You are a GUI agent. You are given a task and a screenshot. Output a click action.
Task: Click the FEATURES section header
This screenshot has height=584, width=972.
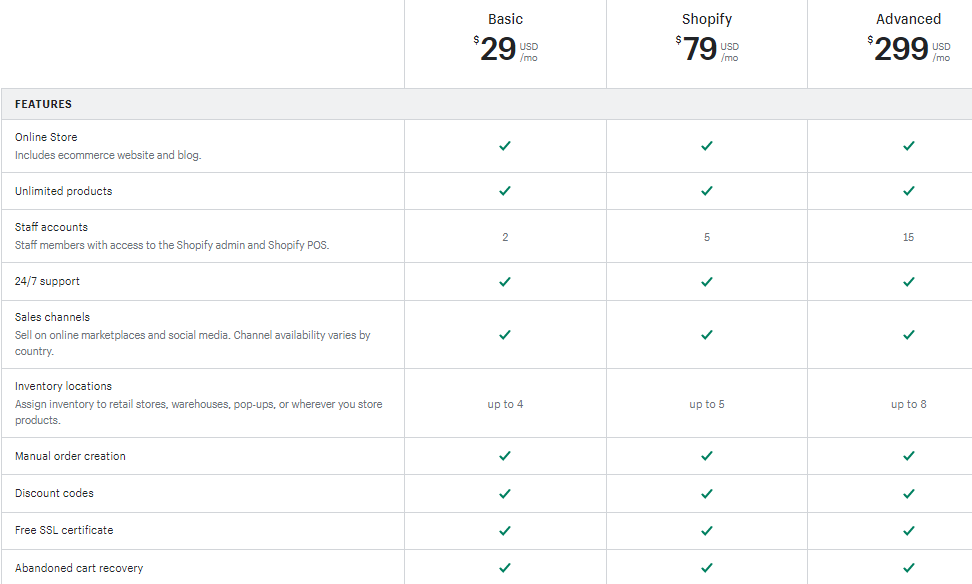coord(43,104)
